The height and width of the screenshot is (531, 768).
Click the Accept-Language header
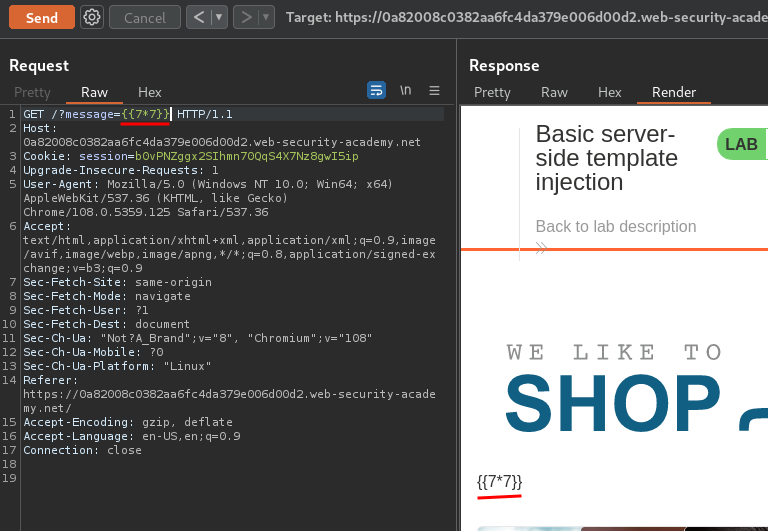click(x=132, y=436)
